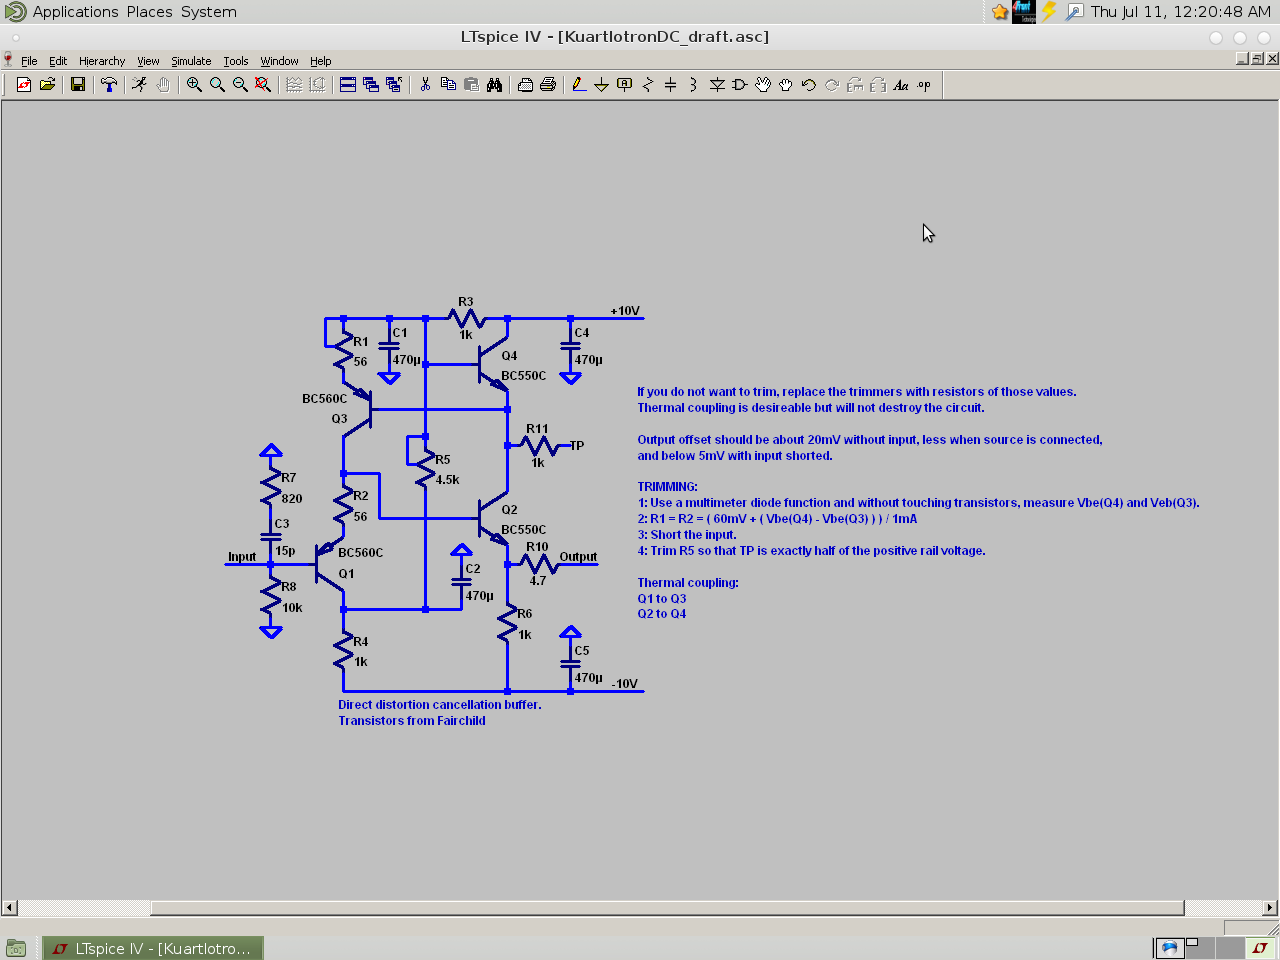Copy with the duplicate pages icon
1280x960 pixels.
click(448, 85)
